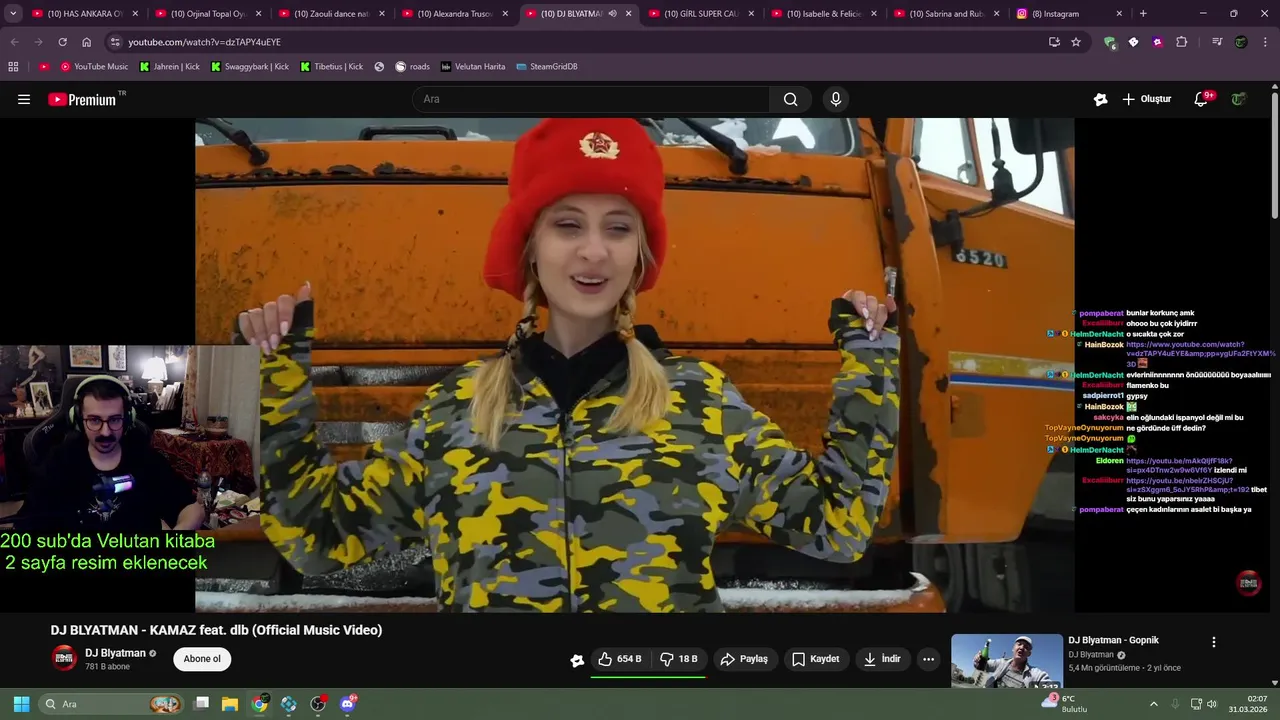Click the browser address bar URL

tap(204, 42)
